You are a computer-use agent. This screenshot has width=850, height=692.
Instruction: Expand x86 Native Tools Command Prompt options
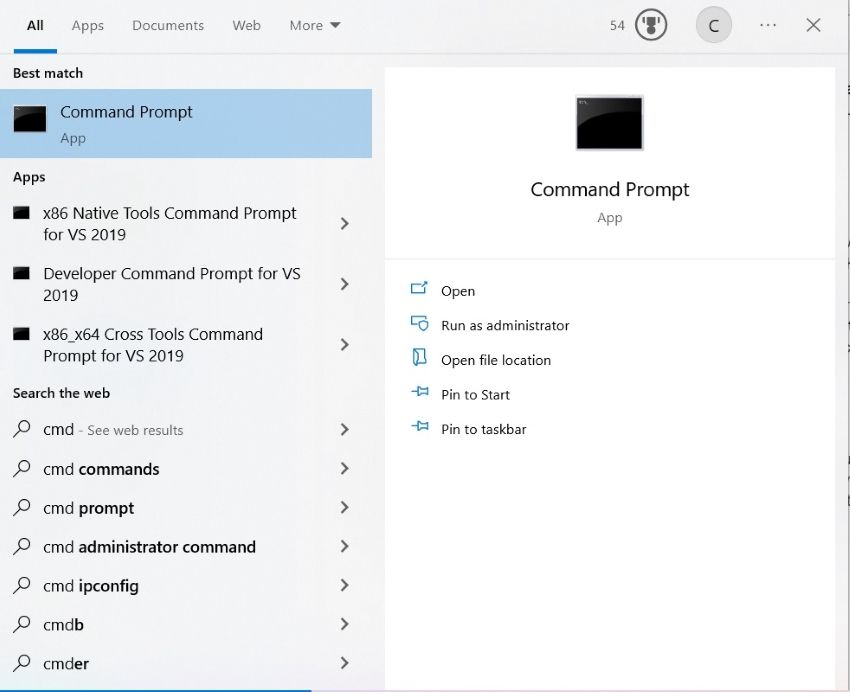[345, 224]
